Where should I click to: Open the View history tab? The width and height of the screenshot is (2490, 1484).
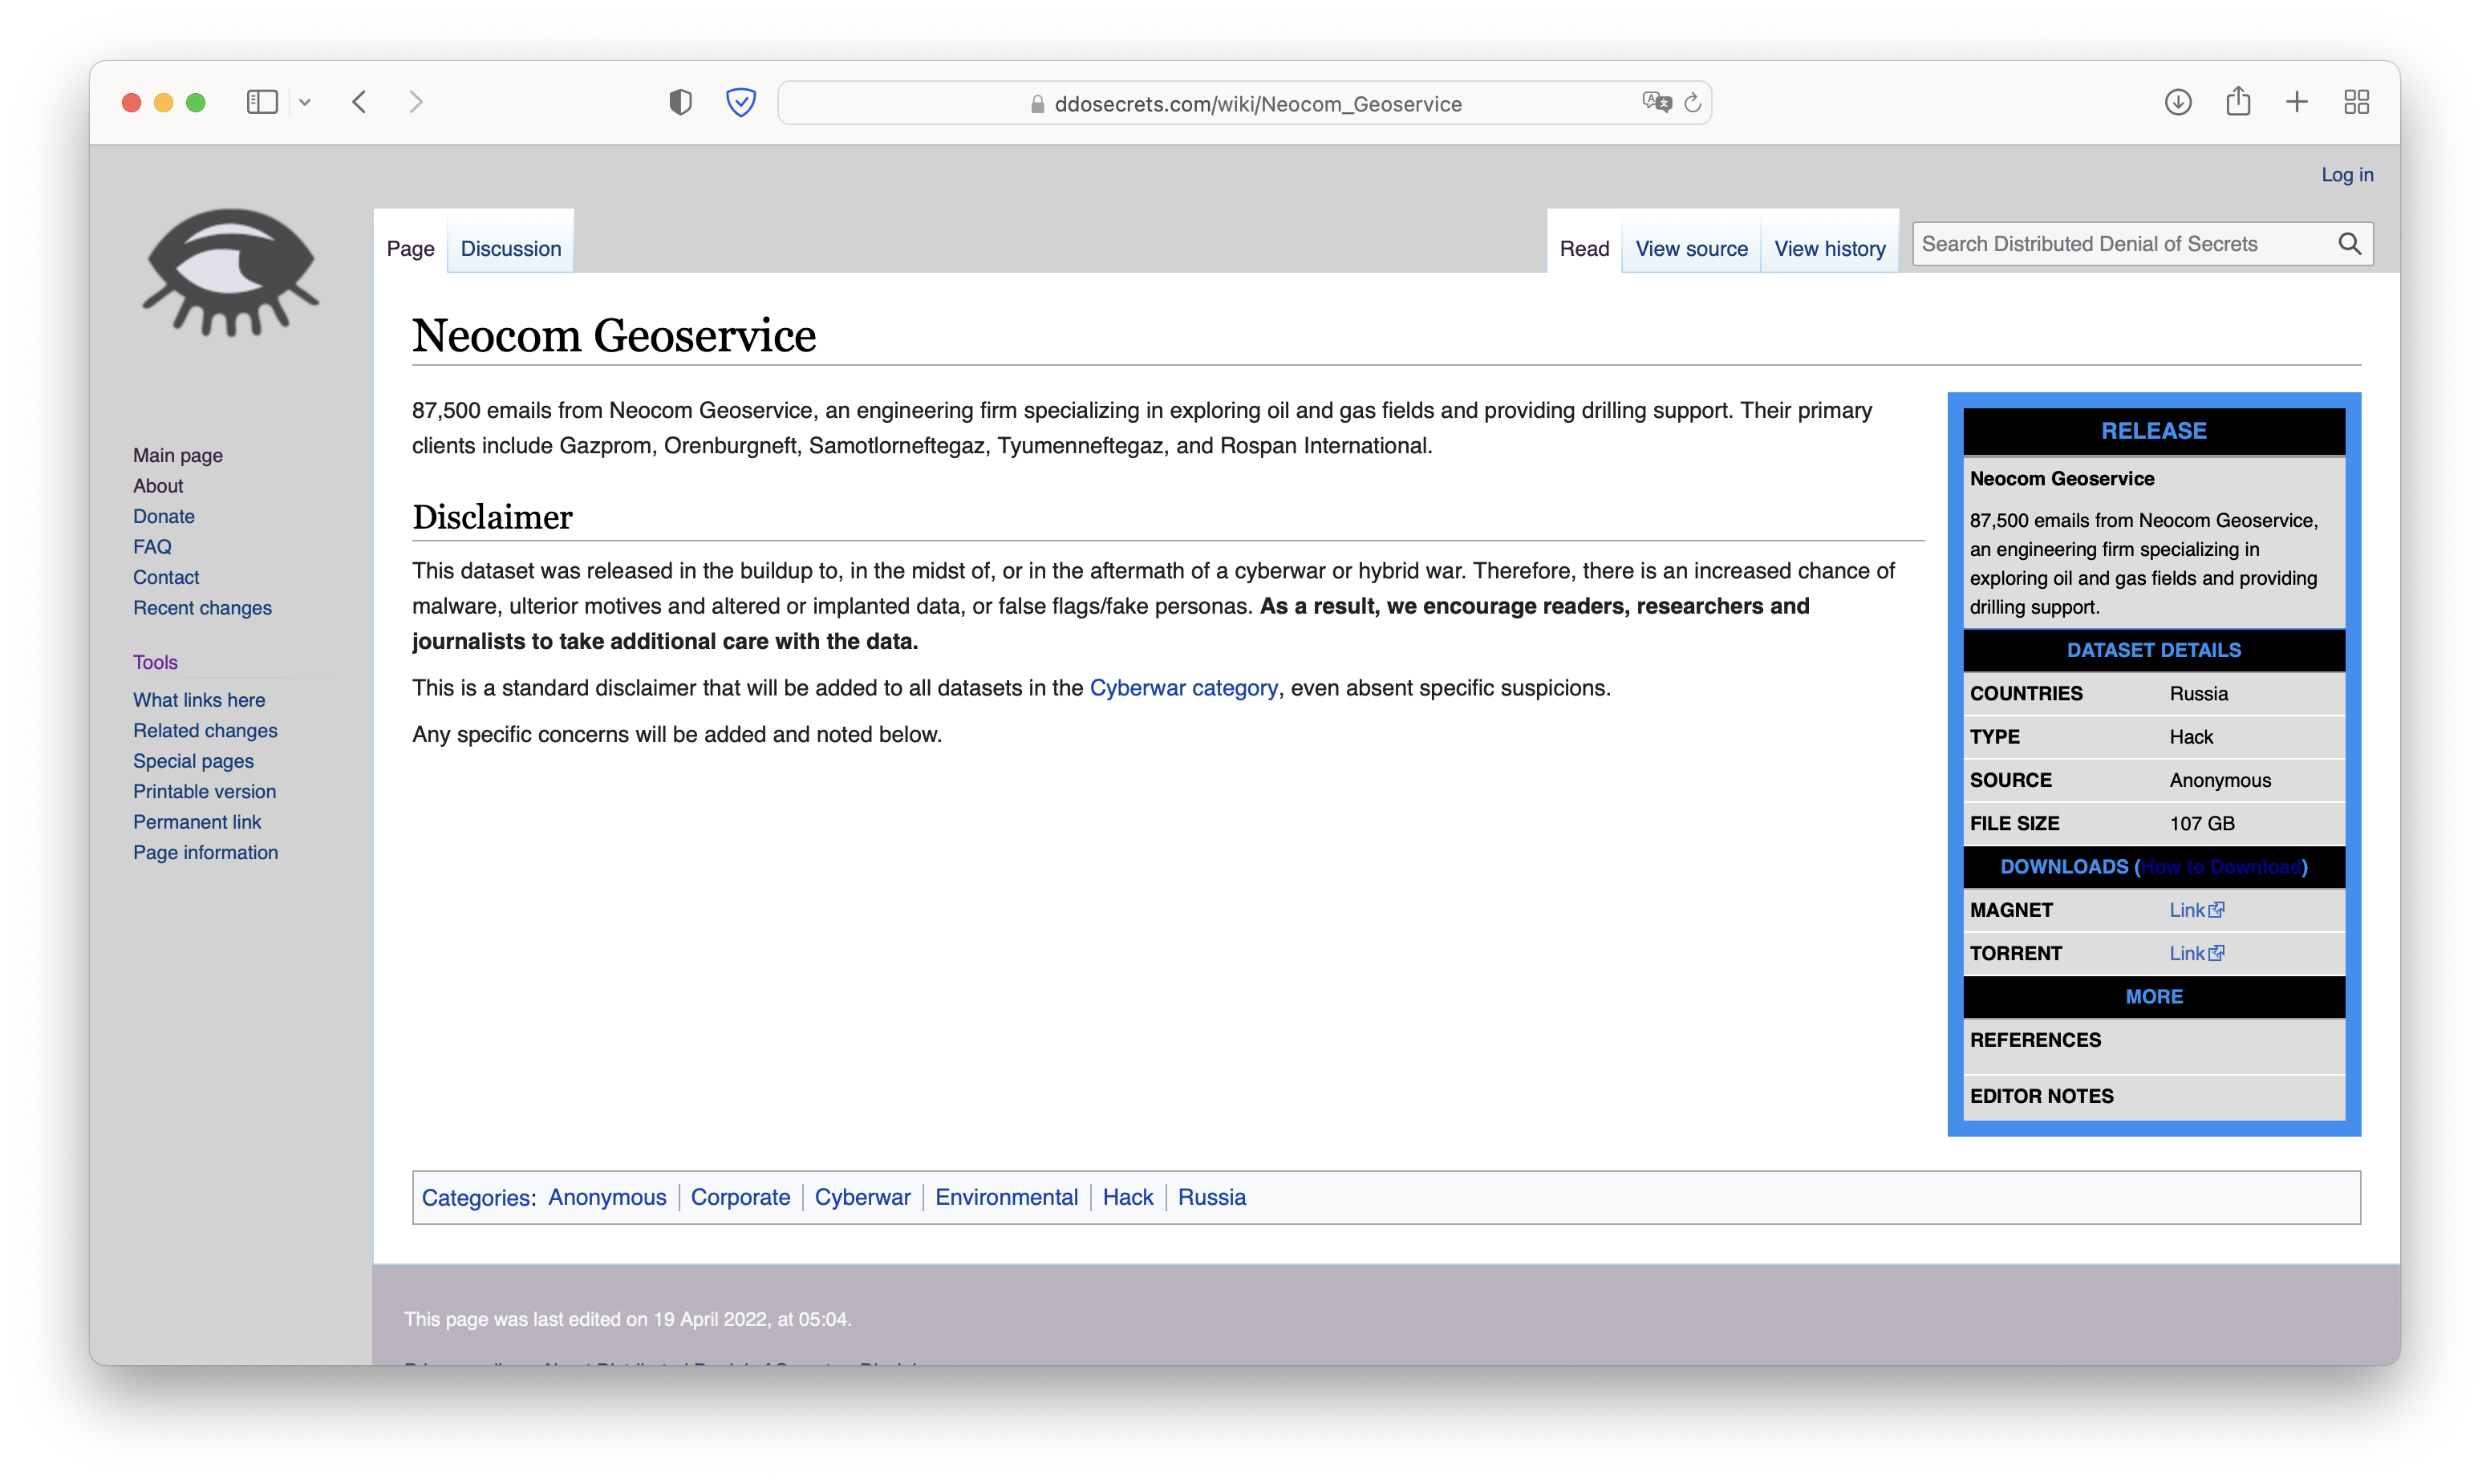click(1829, 248)
